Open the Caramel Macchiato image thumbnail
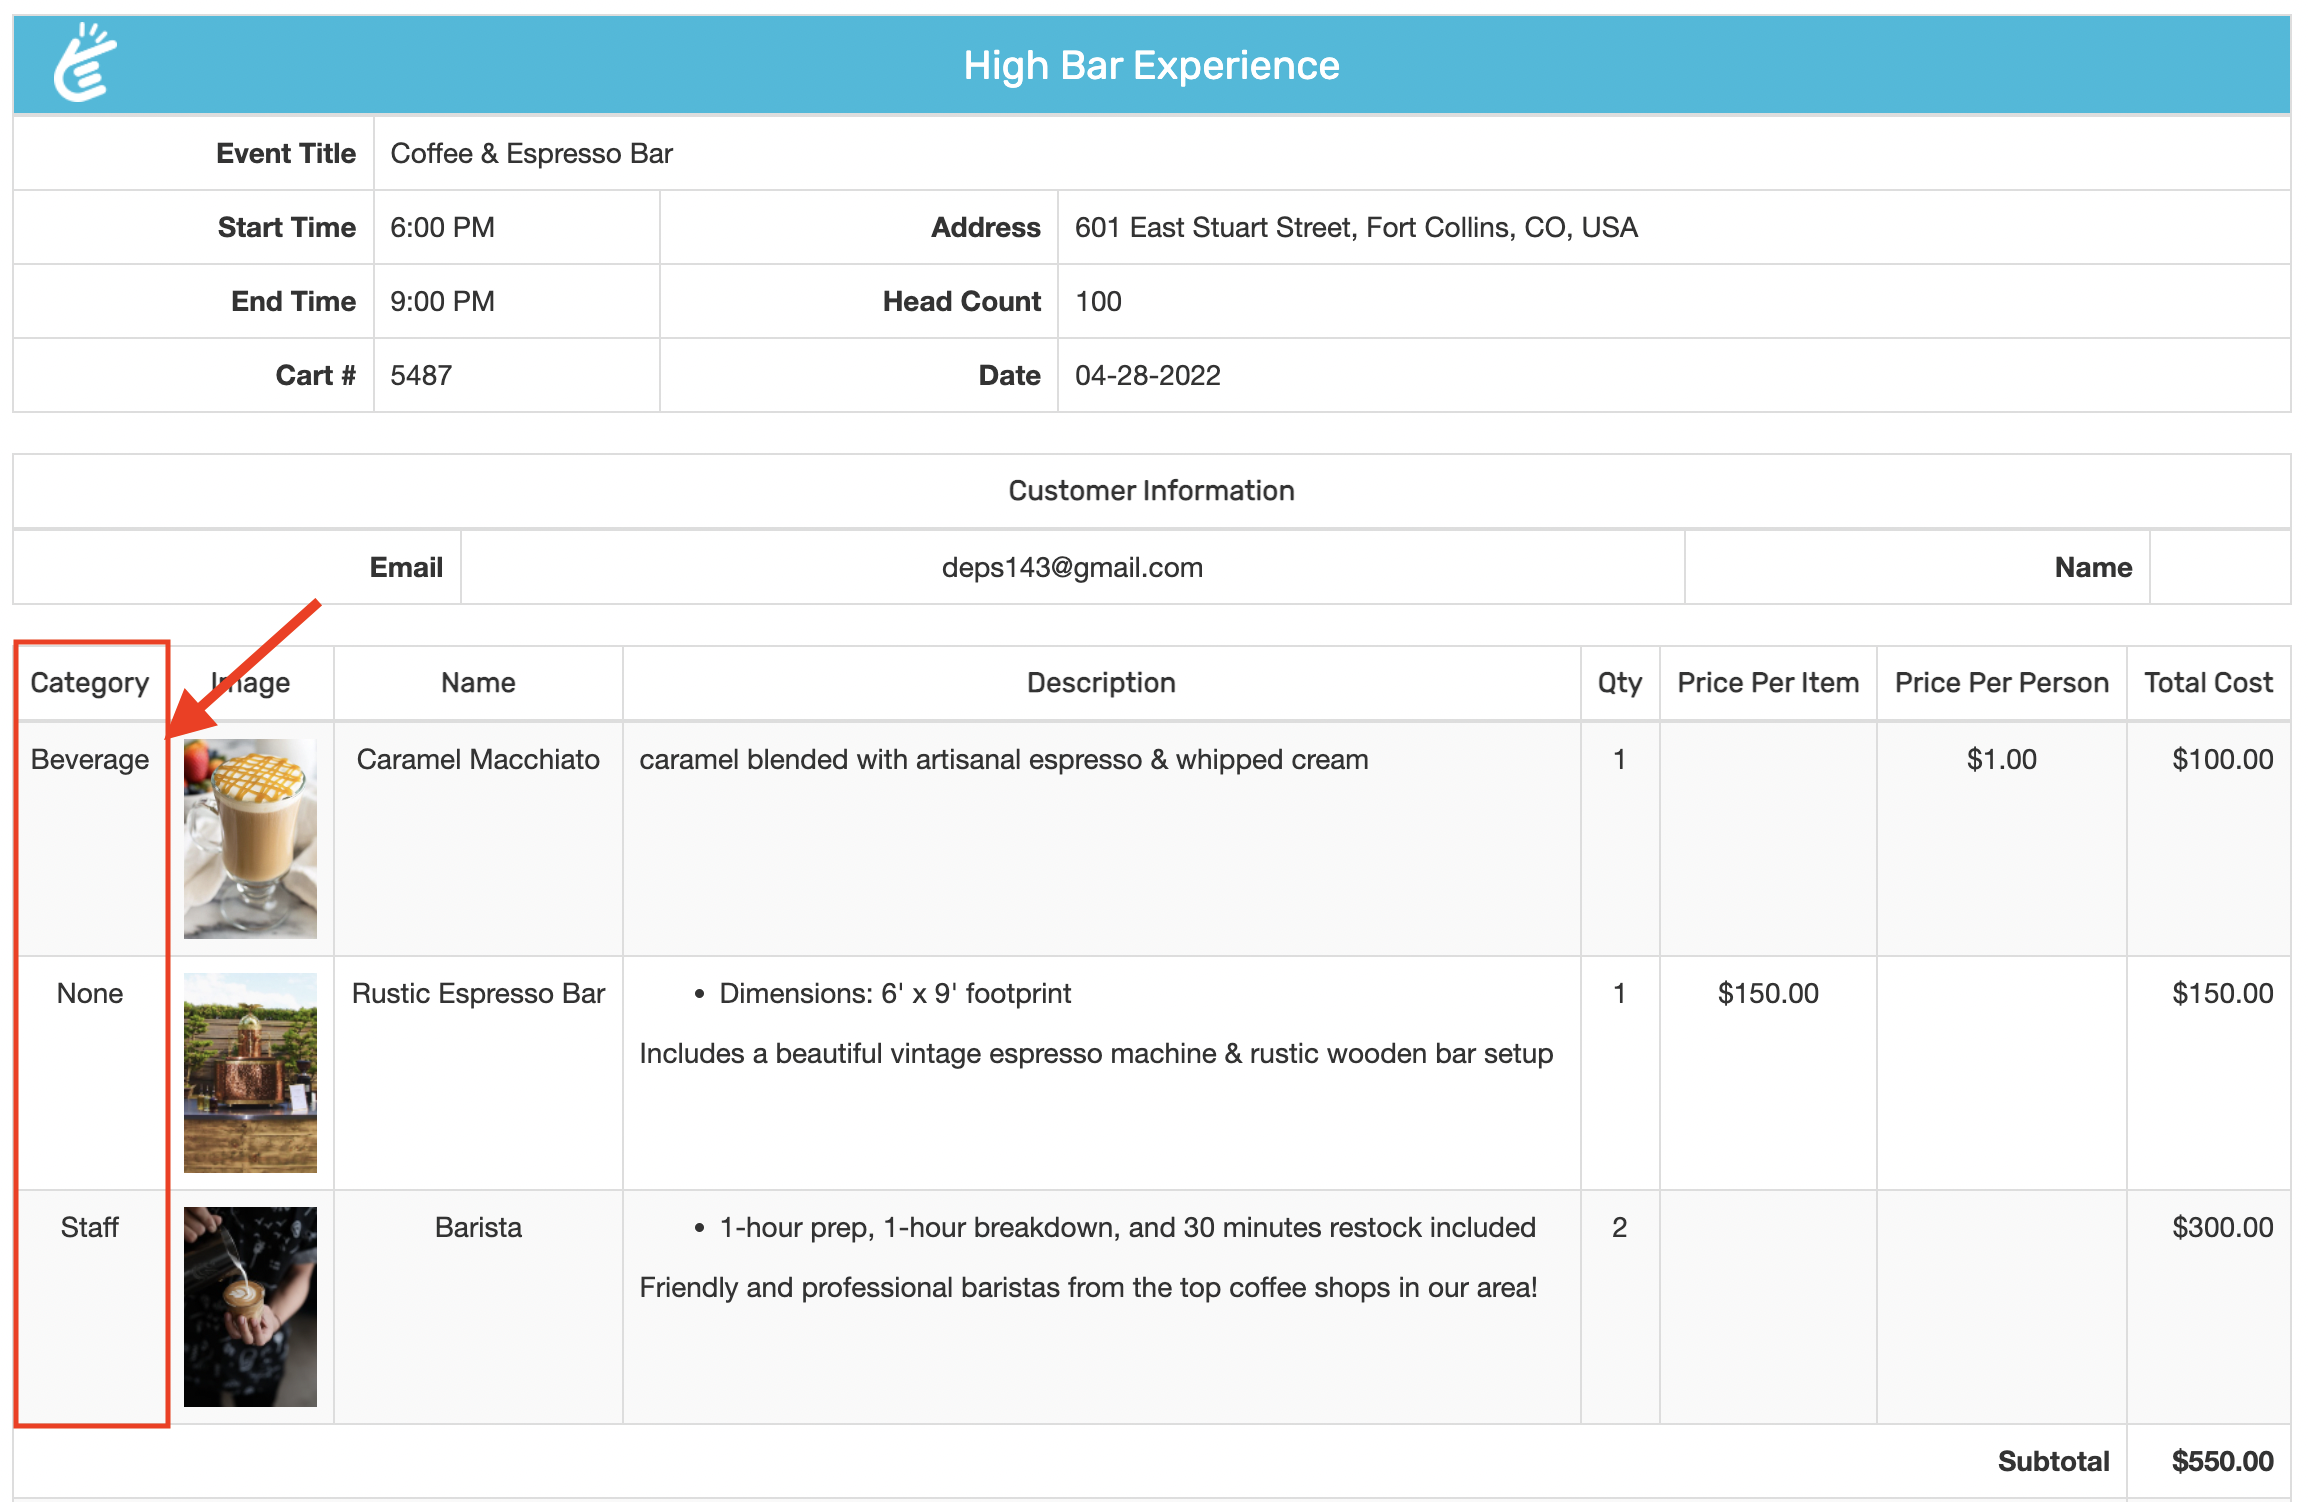 250,838
